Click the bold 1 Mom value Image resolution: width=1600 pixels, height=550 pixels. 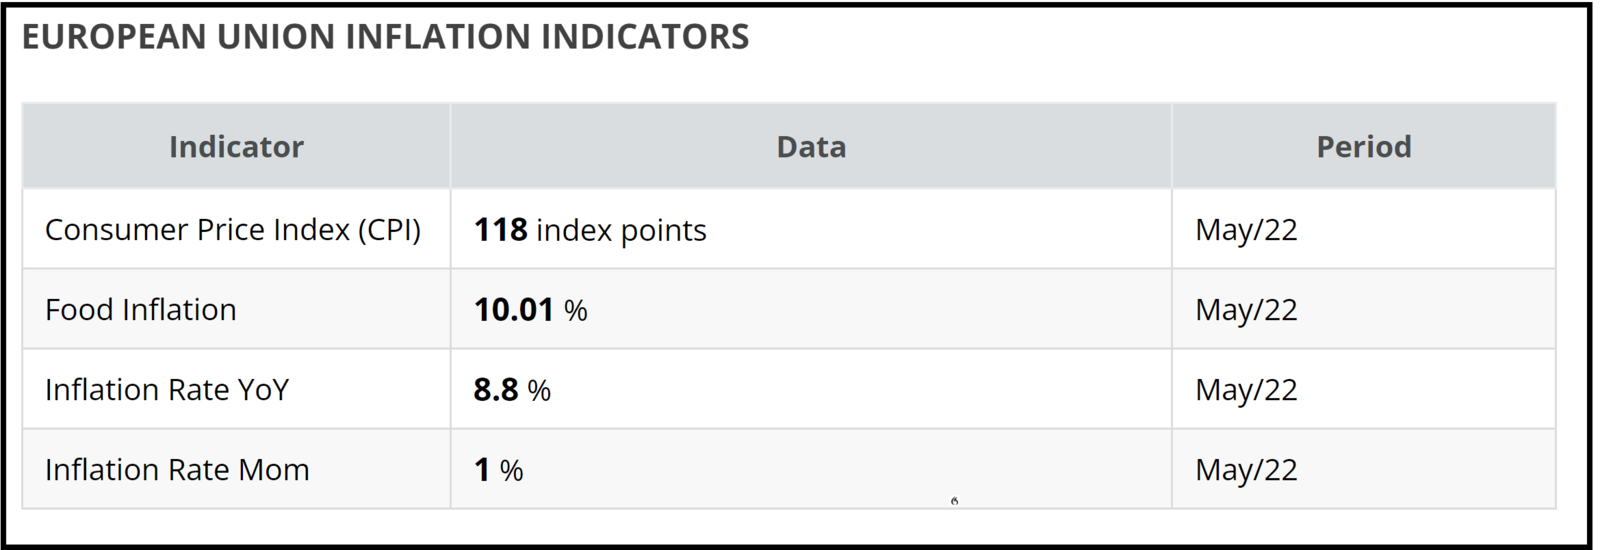pyautogui.click(x=482, y=470)
